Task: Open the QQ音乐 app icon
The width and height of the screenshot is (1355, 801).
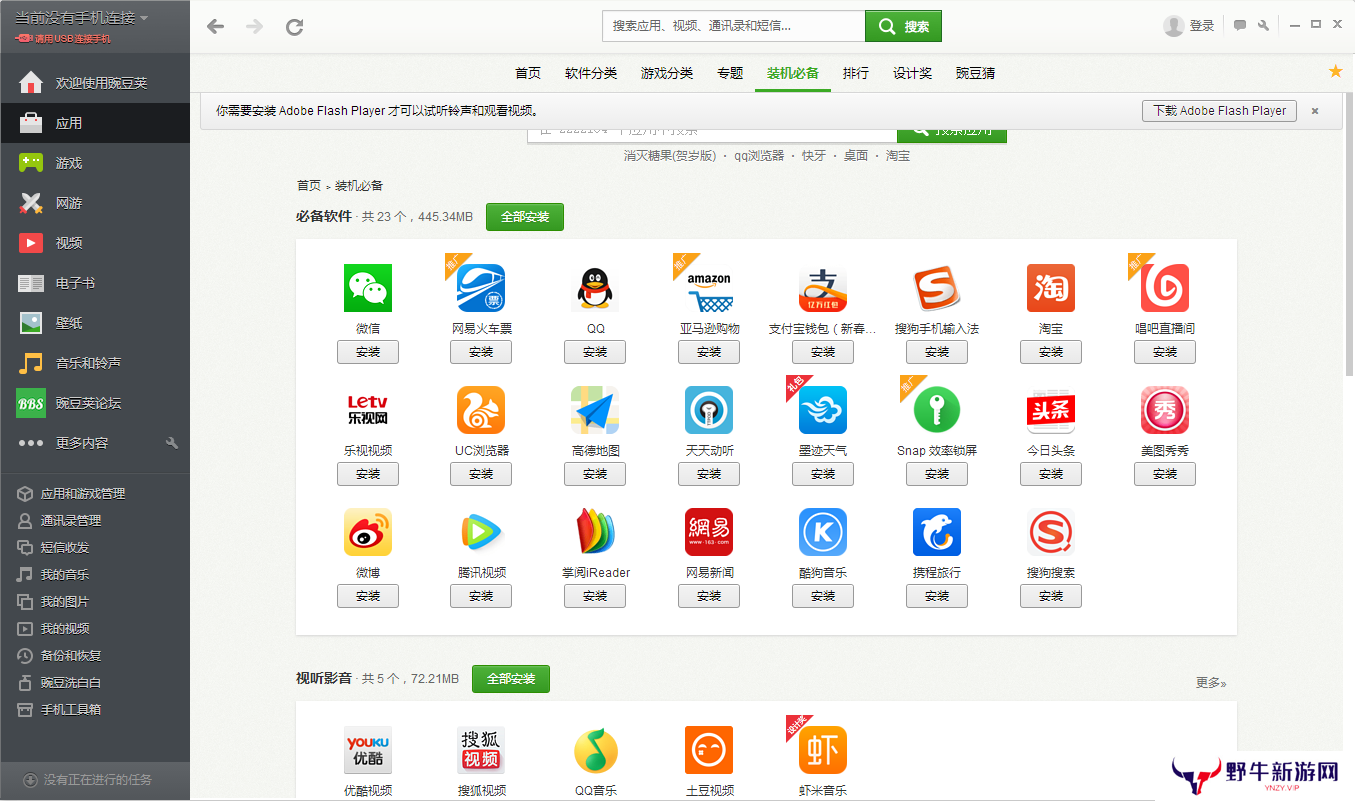Action: click(x=595, y=750)
